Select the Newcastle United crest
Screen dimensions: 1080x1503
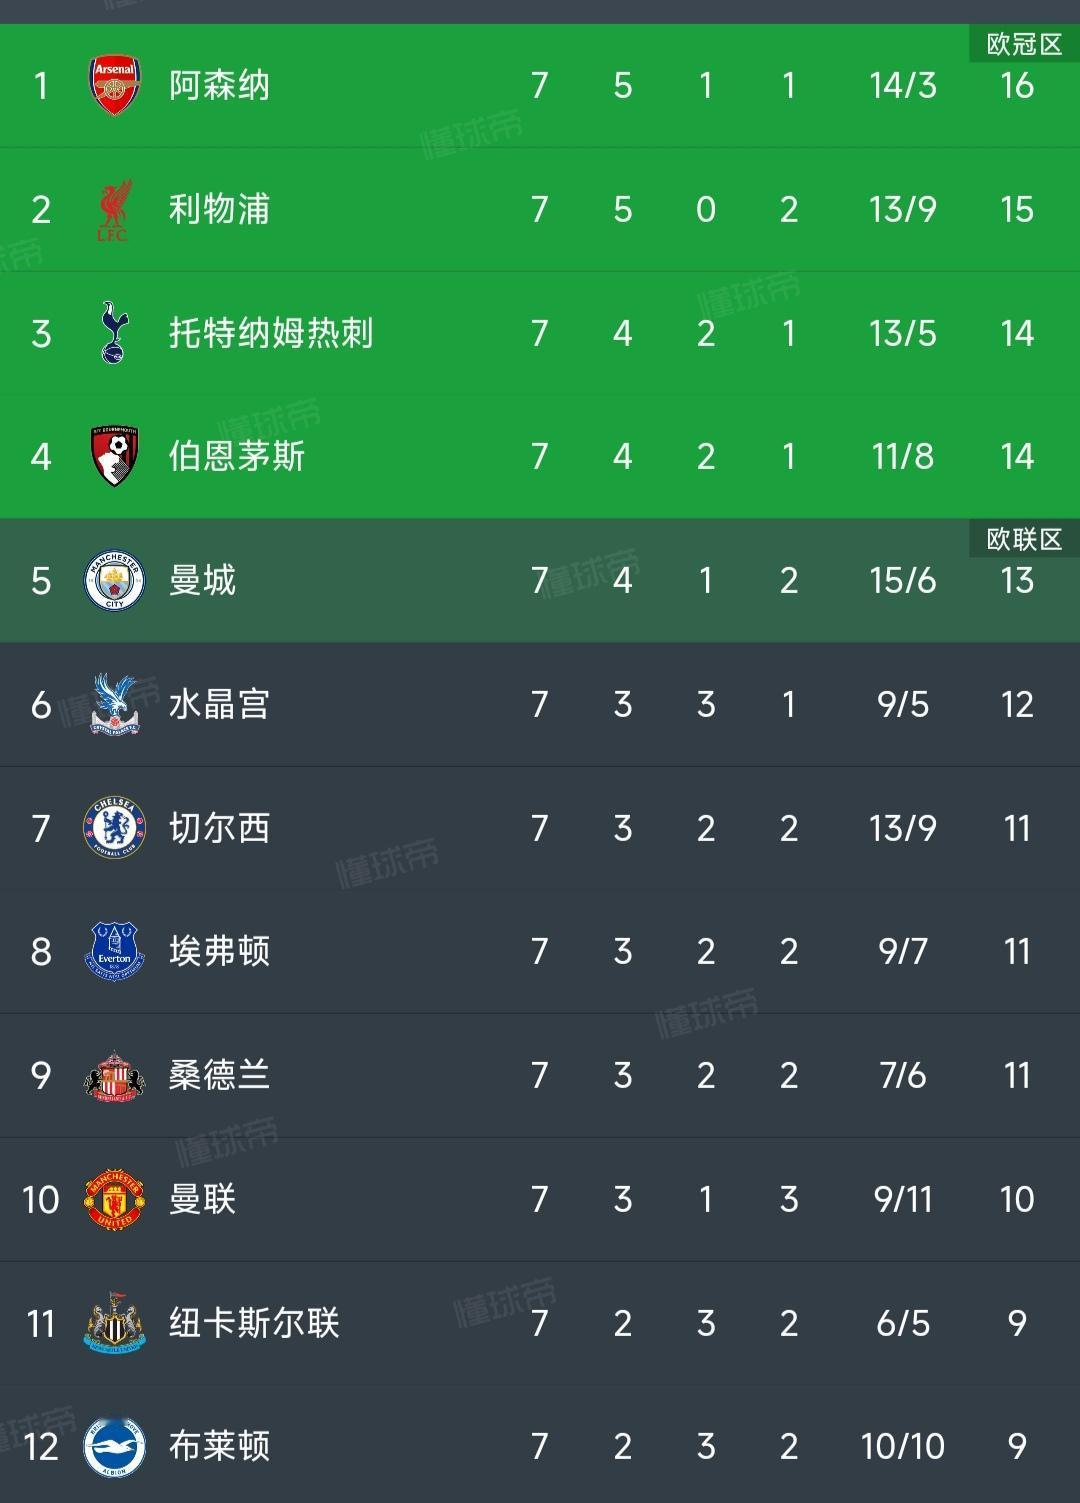(114, 1323)
